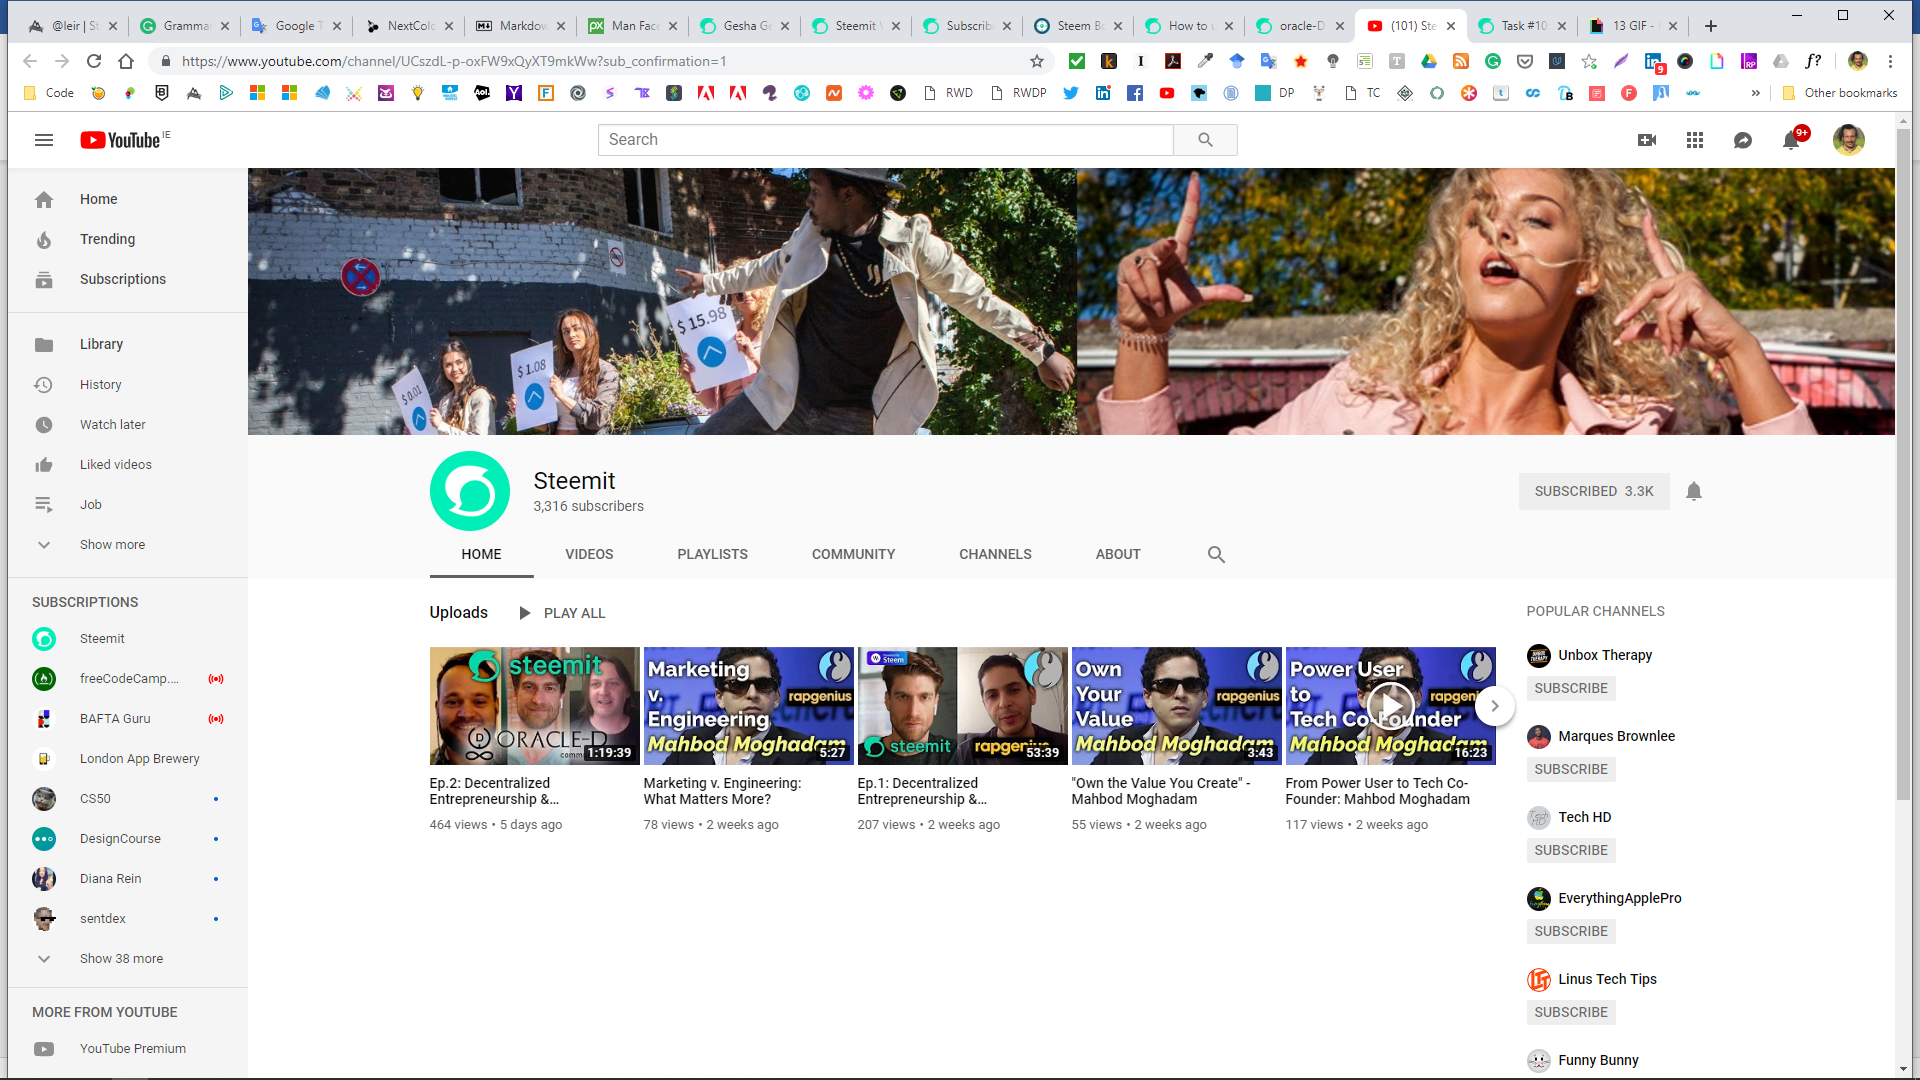The height and width of the screenshot is (1080, 1920).
Task: Open London App Brewery subscription
Action: click(128, 759)
